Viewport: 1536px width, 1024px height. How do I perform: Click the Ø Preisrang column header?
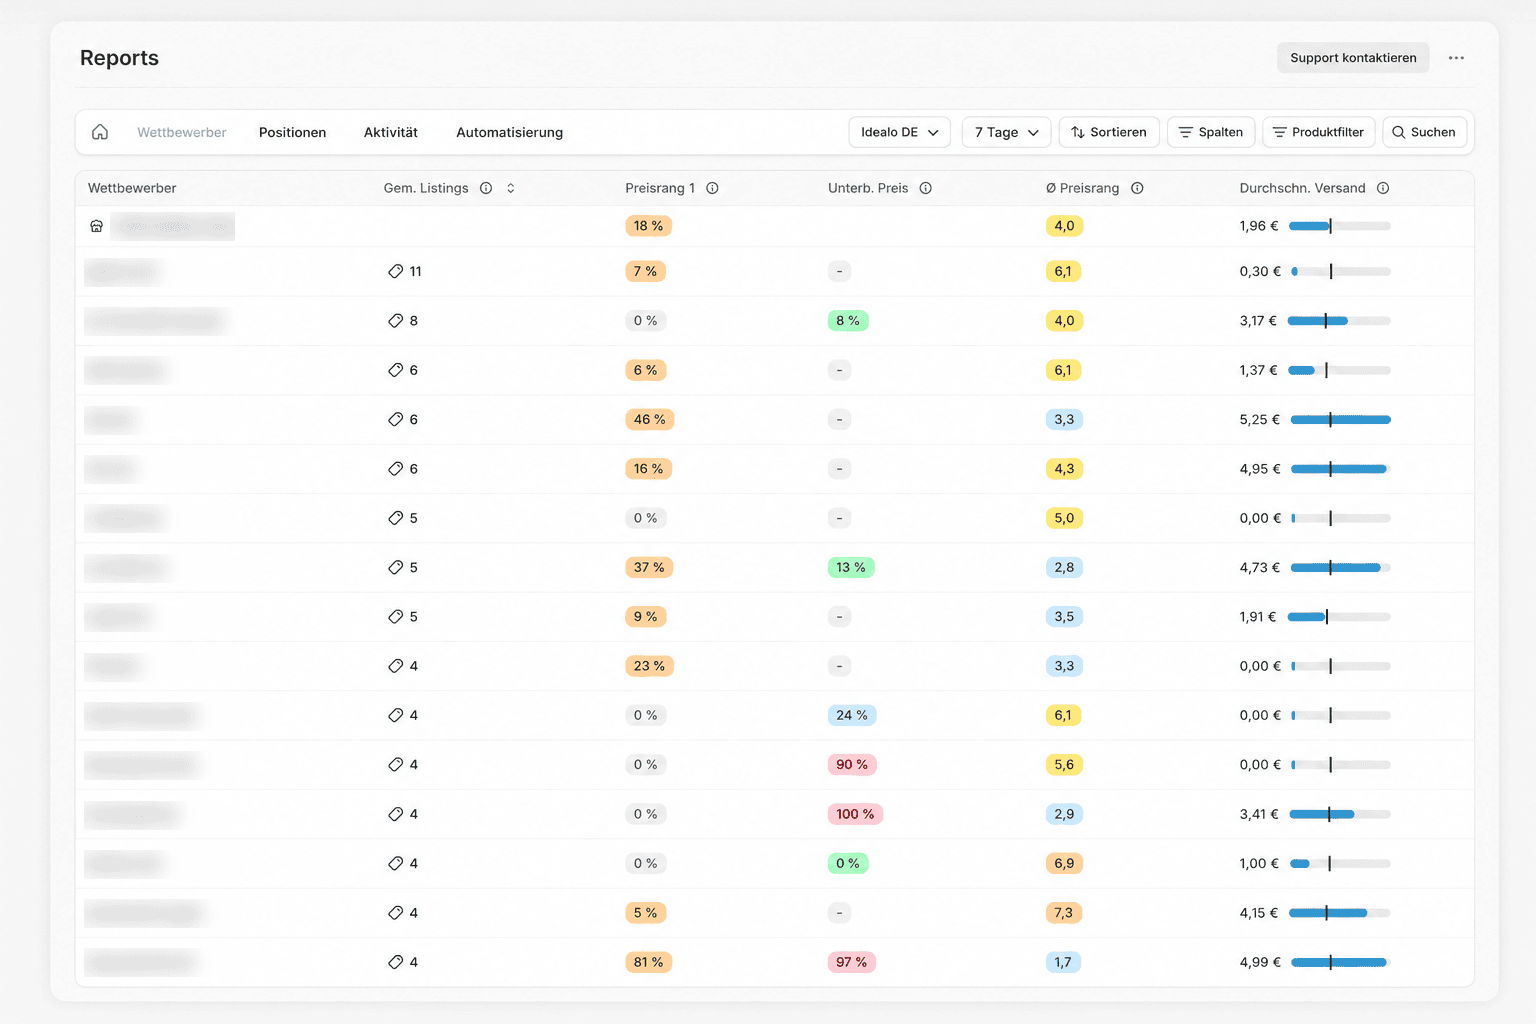click(x=1082, y=188)
